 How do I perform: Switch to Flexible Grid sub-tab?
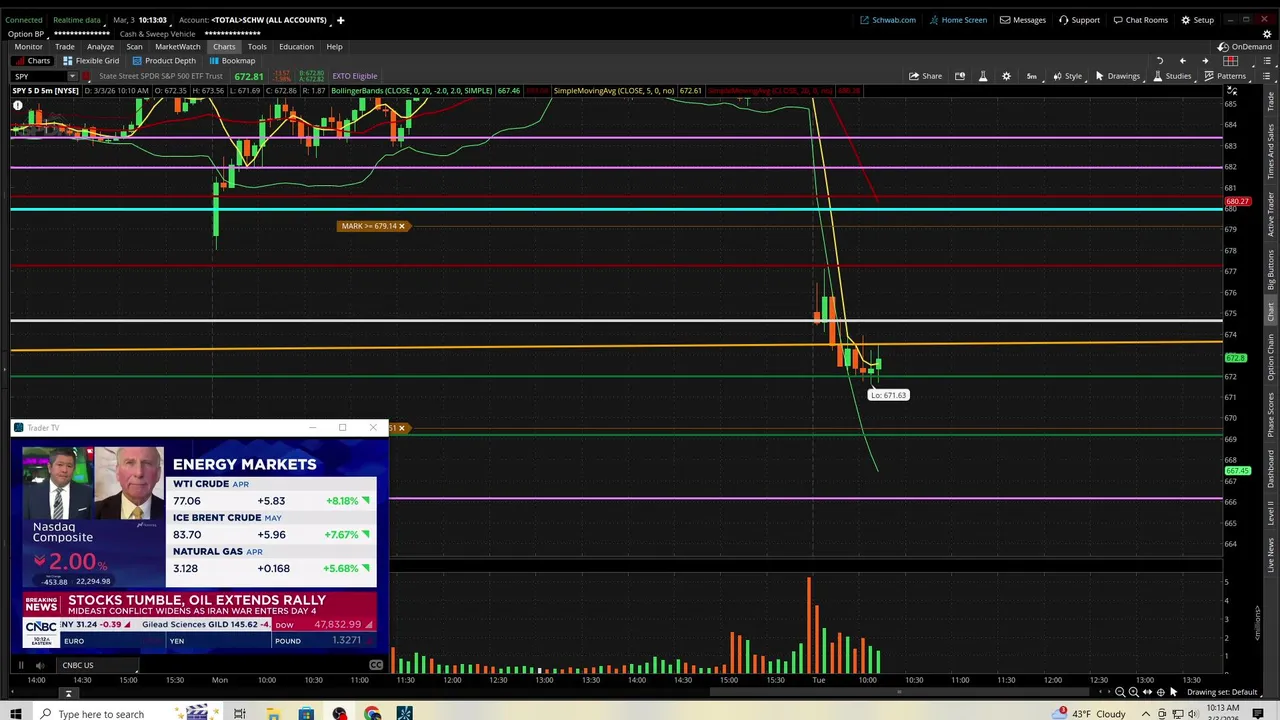[x=90, y=61]
